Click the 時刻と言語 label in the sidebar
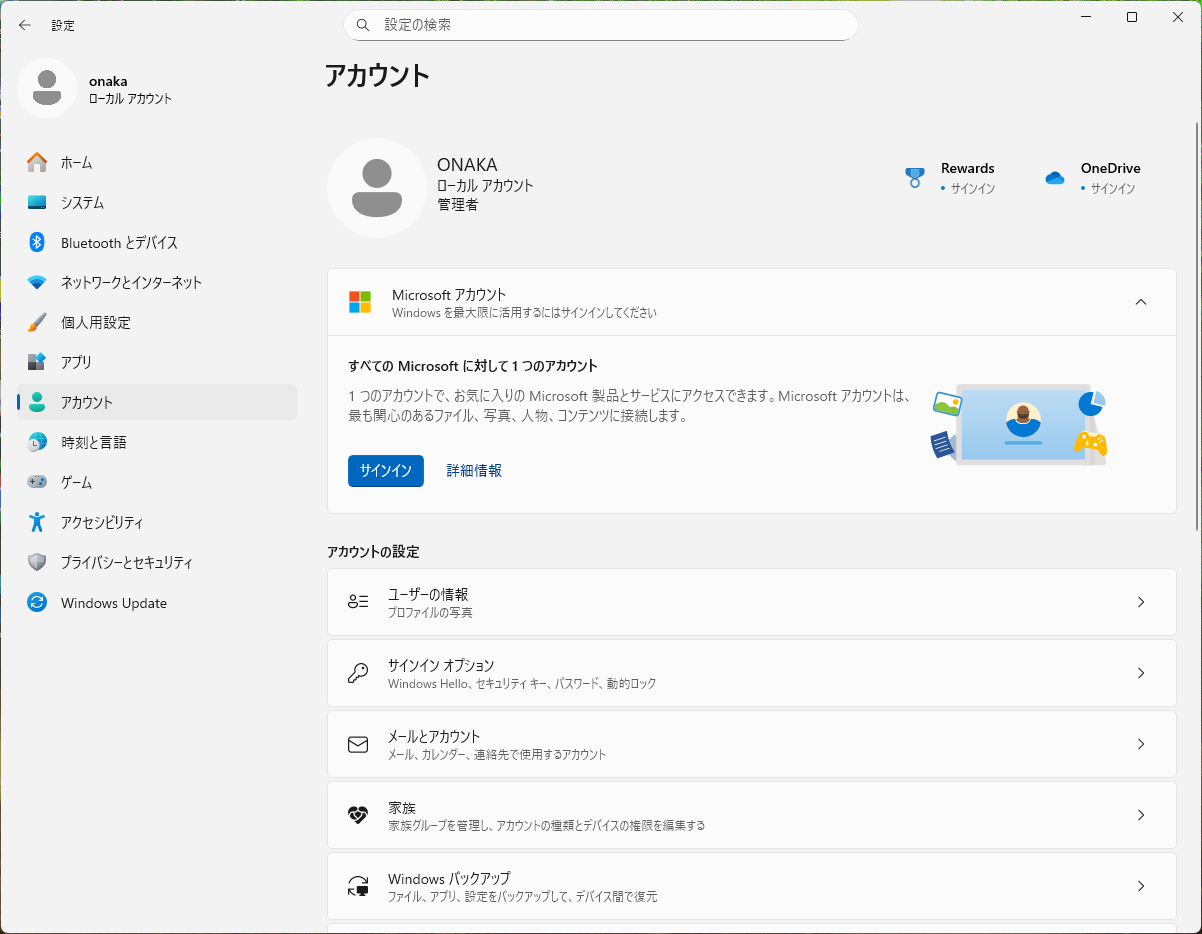 pos(94,442)
